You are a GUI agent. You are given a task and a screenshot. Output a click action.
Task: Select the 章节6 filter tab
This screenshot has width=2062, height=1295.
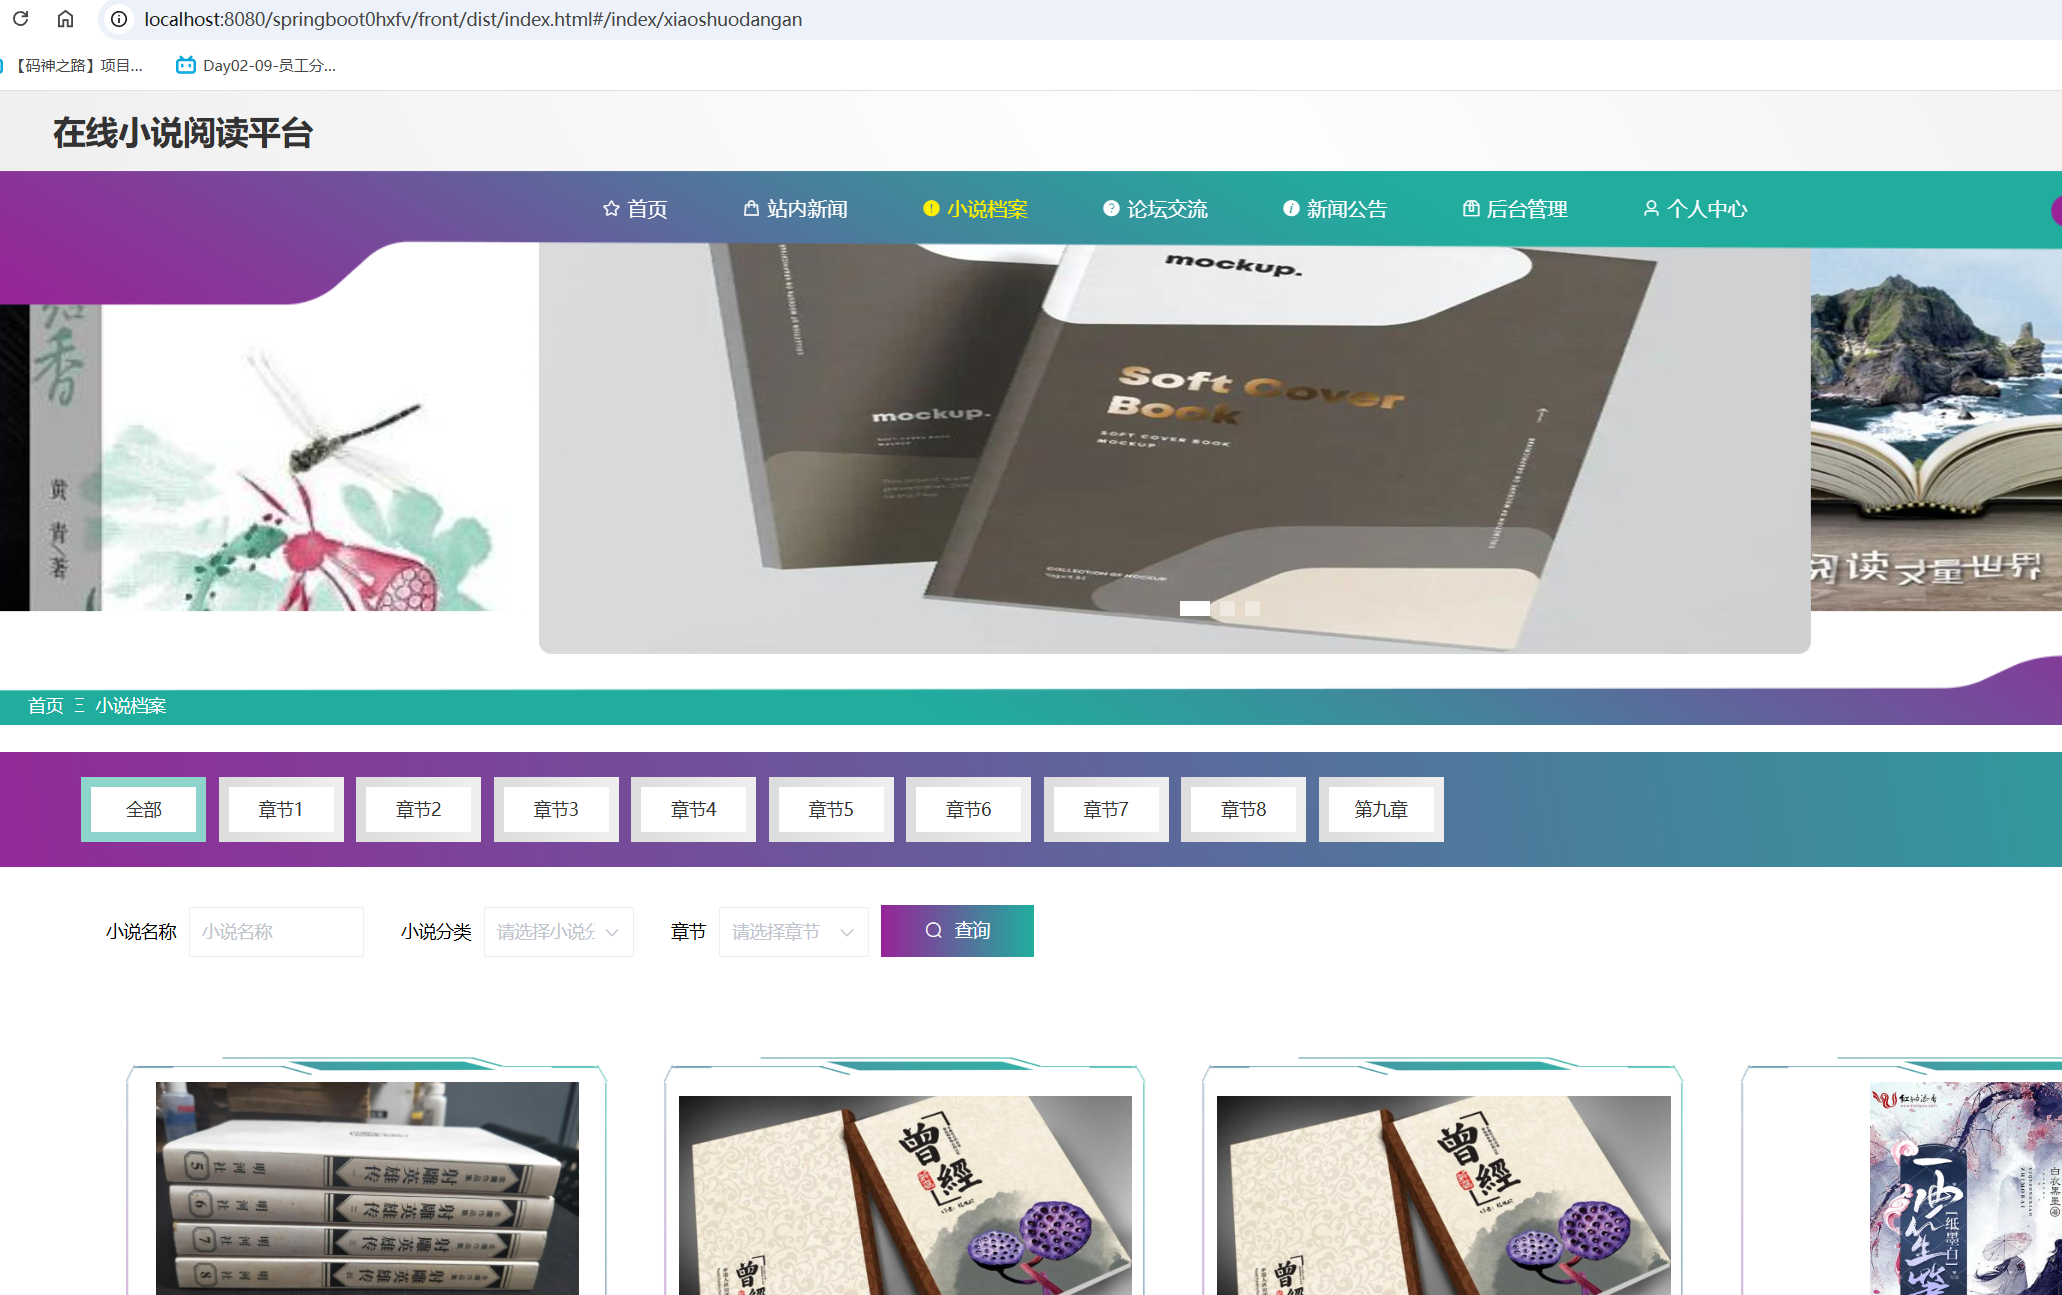click(968, 809)
